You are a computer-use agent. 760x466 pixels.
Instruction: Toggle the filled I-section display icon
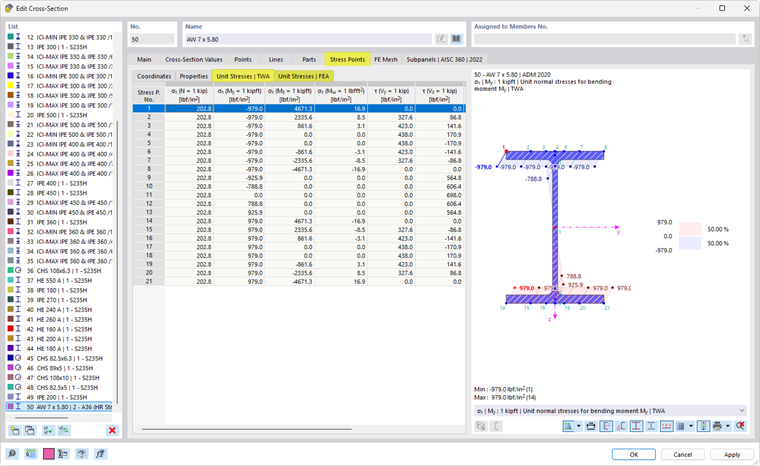coord(636,426)
